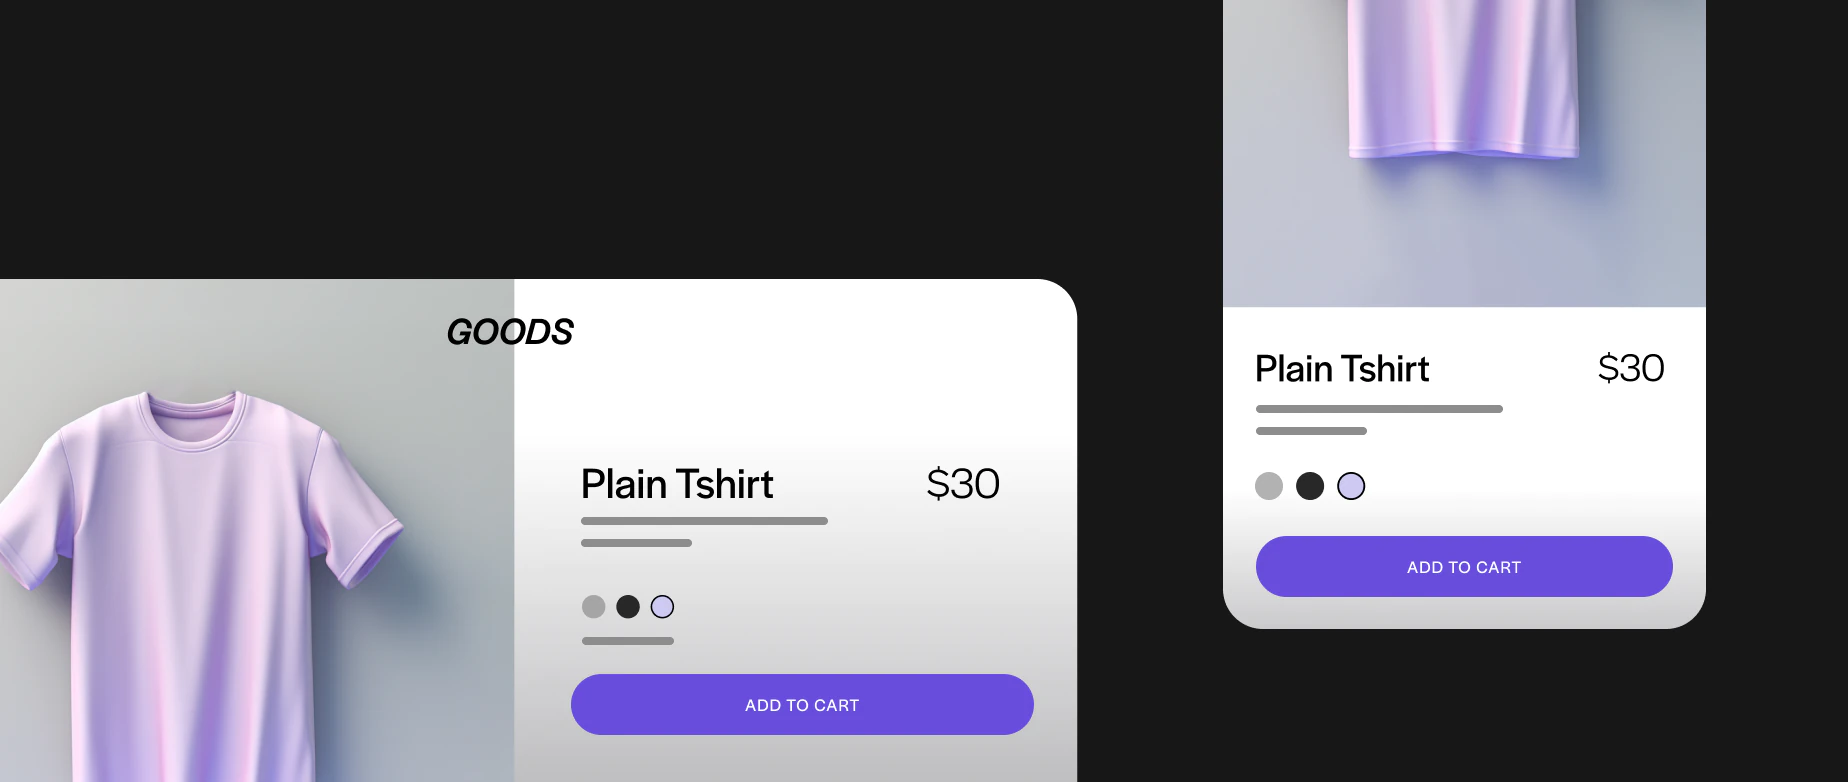Viewport: 1848px width, 782px height.
Task: Select the black color swatch on left card
Action: click(628, 606)
